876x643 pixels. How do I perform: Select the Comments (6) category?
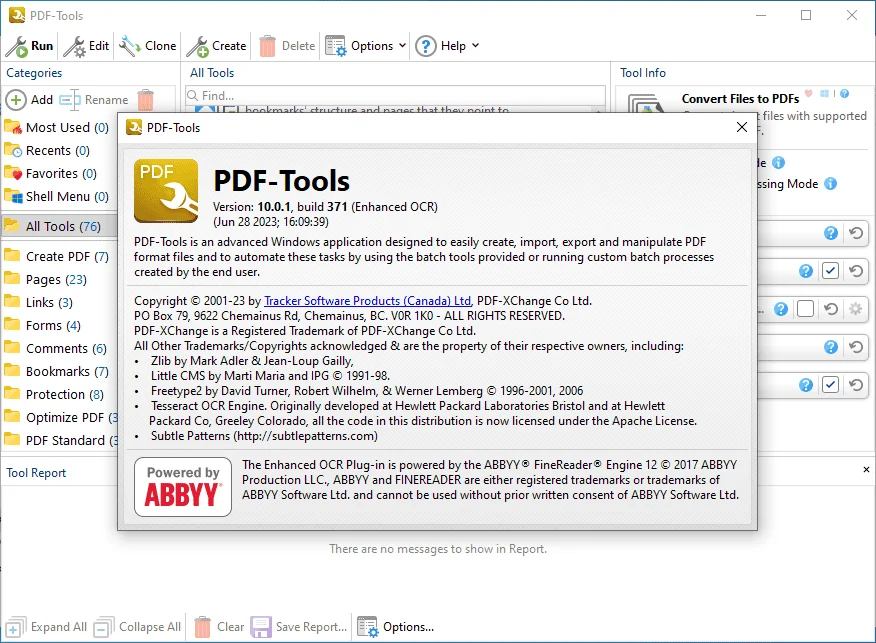point(56,349)
